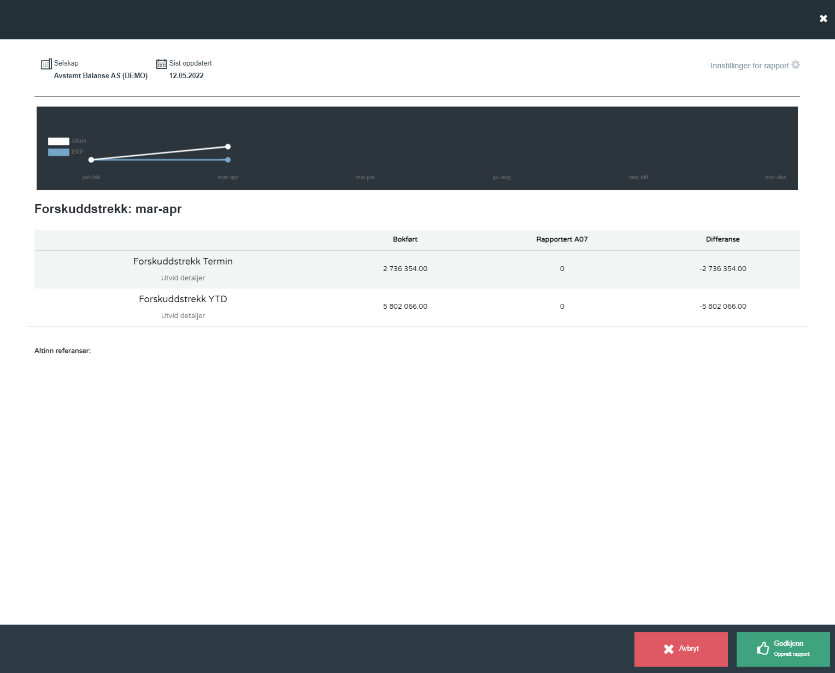Select the blue ERP mar-apr data point
Image resolution: width=835 pixels, height=673 pixels.
(228, 160)
